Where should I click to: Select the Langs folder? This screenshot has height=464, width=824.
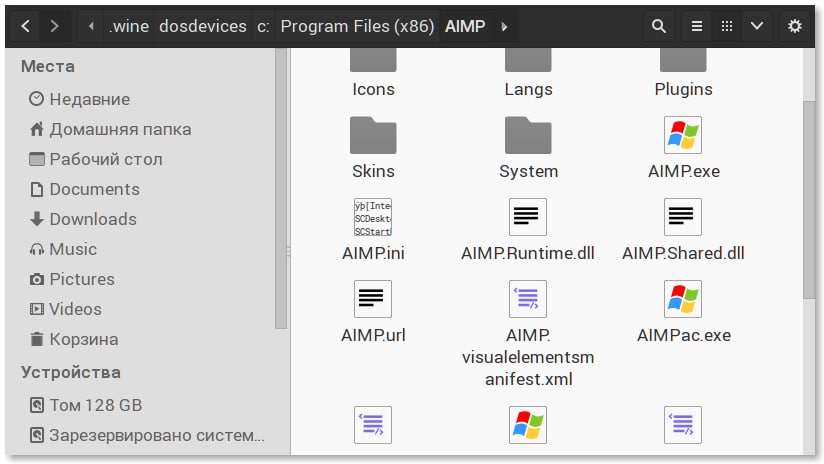pos(528,74)
